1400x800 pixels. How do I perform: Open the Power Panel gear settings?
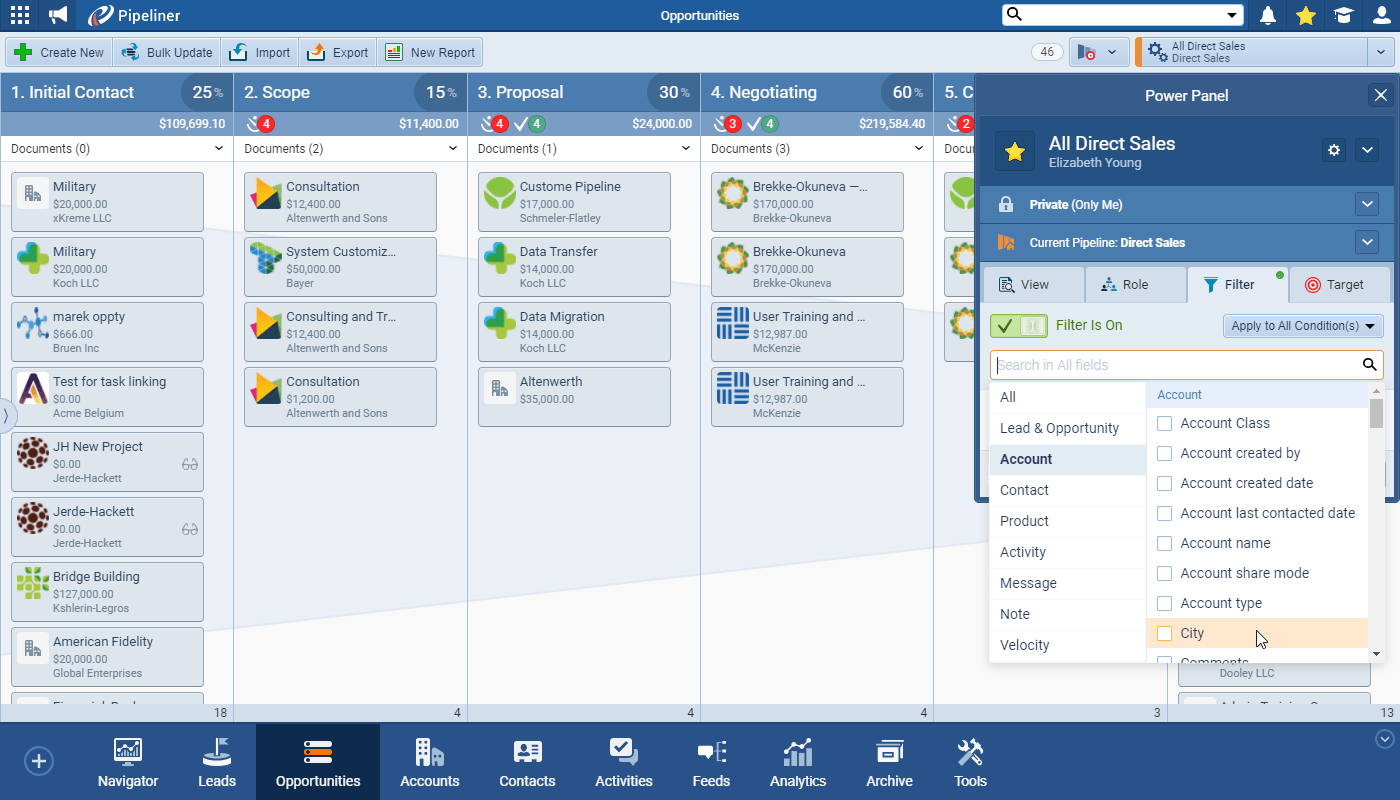[1333, 150]
